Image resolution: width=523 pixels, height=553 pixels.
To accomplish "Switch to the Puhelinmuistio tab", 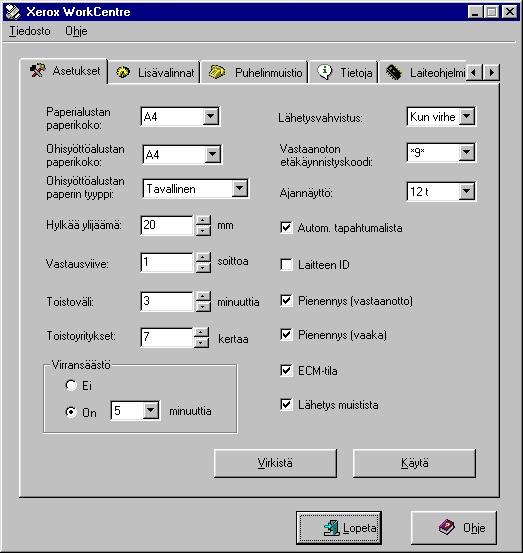I will click(255, 72).
